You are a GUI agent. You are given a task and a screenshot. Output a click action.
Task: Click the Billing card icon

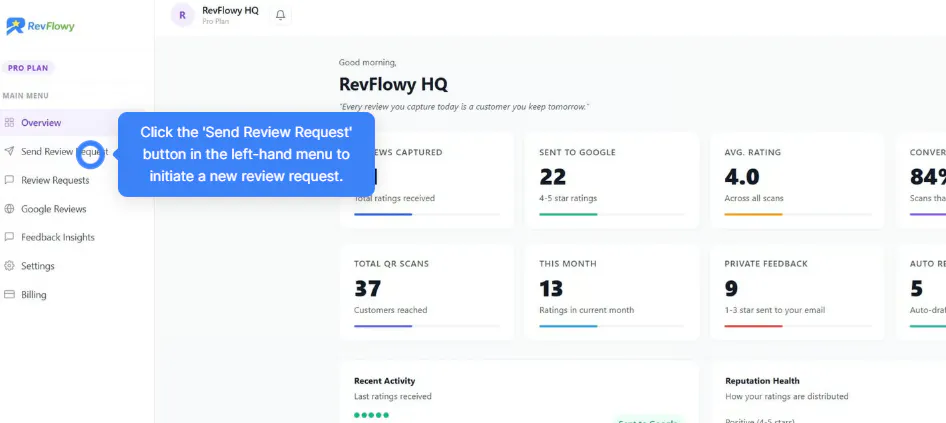pyautogui.click(x=9, y=294)
